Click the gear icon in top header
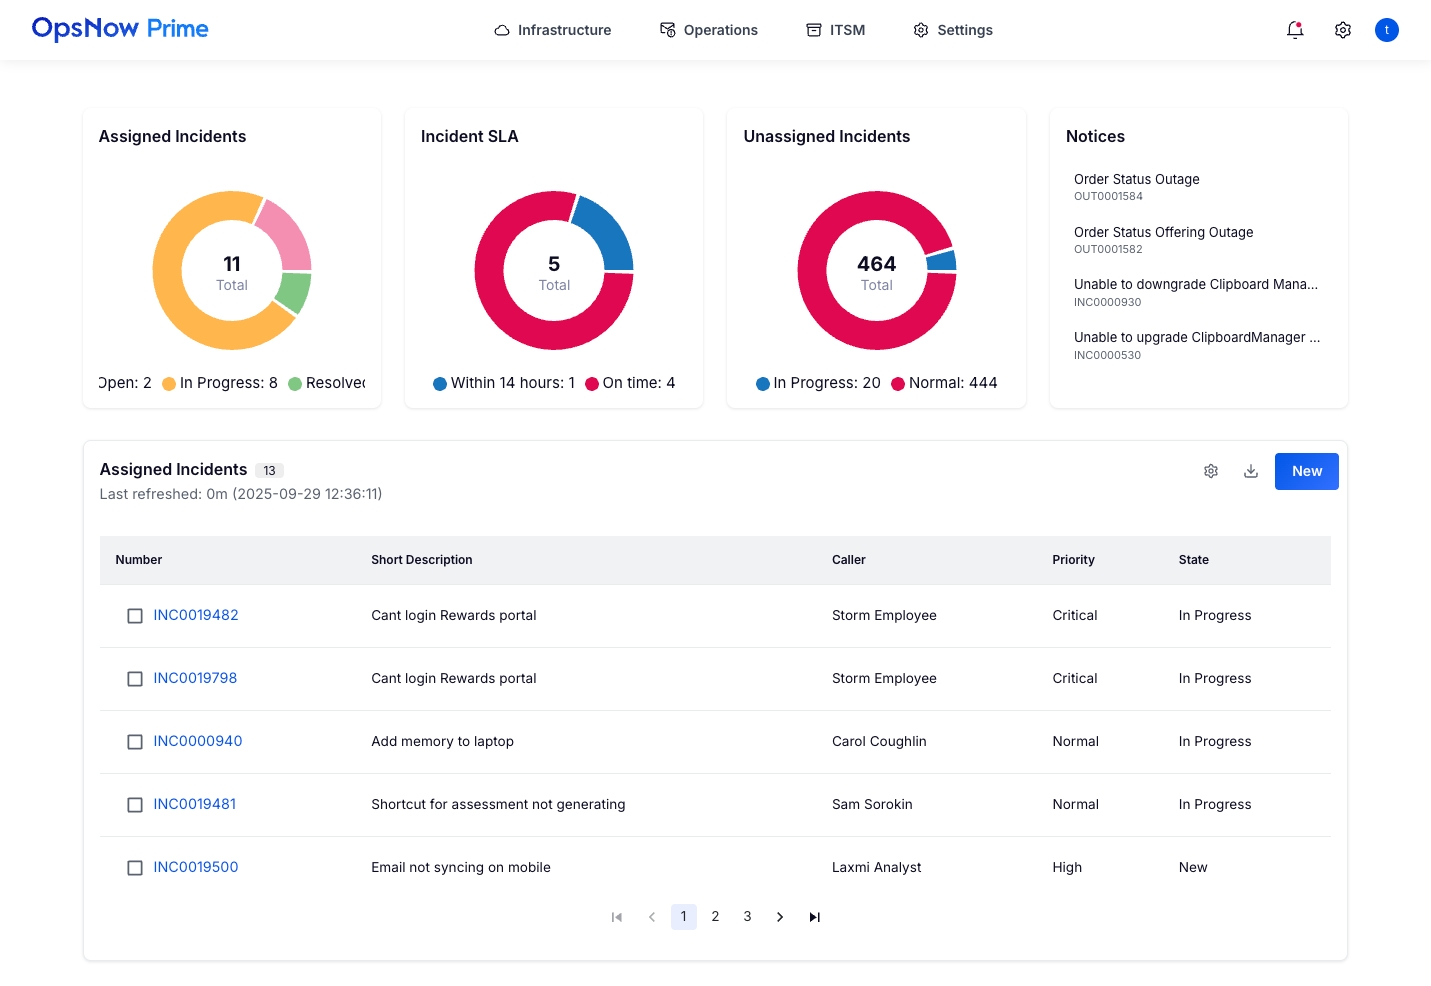1431x986 pixels. [1342, 30]
